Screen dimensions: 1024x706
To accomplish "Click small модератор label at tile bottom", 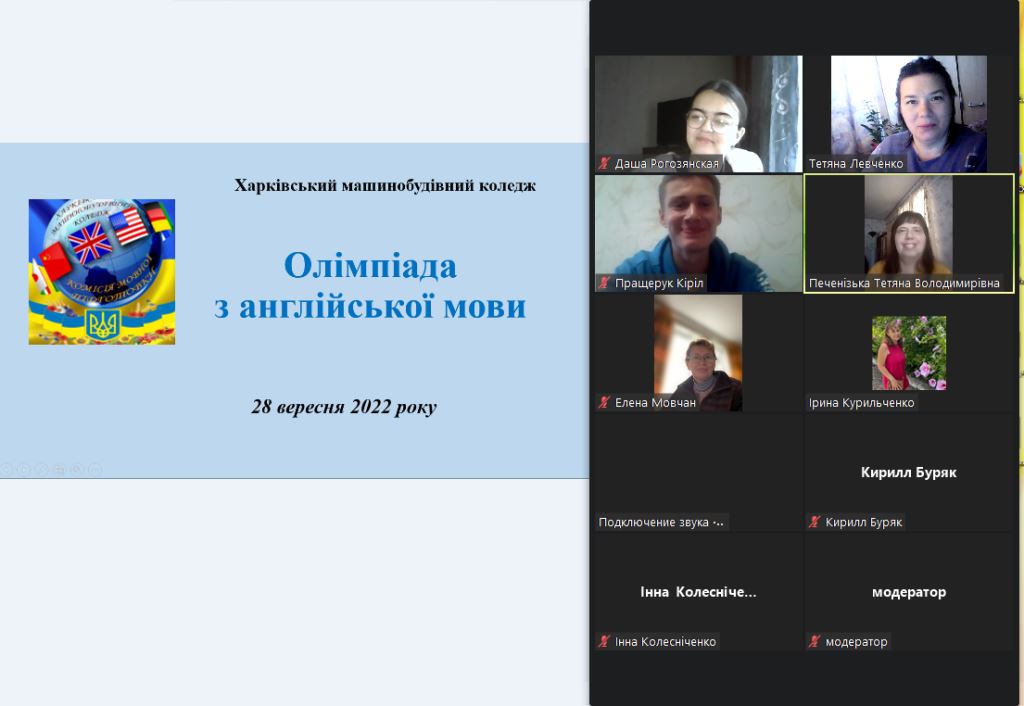I will click(856, 641).
